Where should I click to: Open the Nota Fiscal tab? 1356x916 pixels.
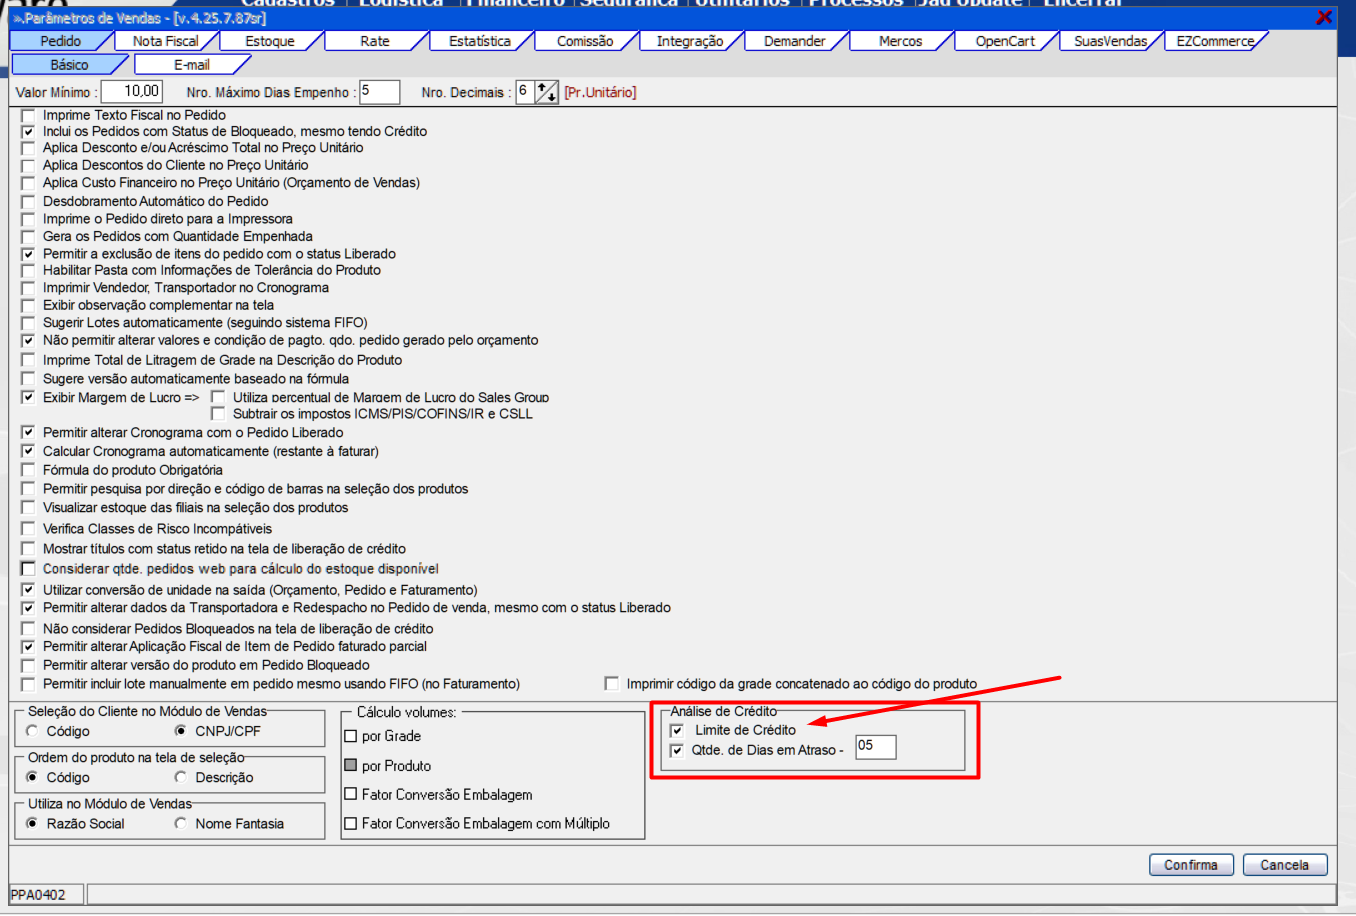165,41
